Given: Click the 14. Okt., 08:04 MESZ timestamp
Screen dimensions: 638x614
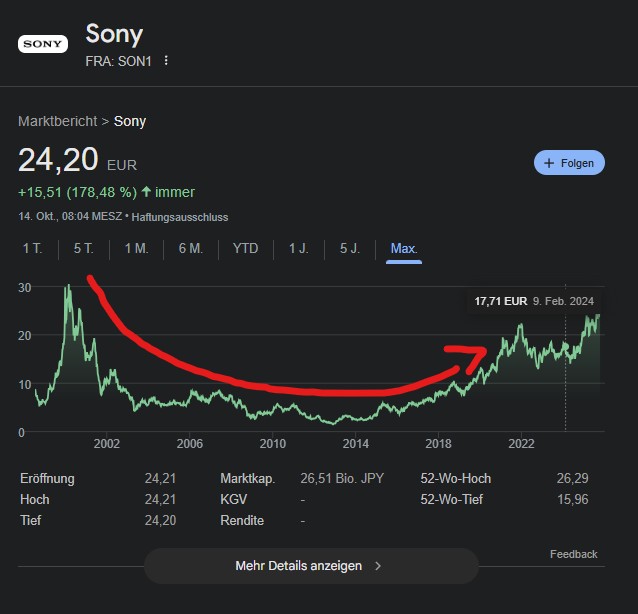Looking at the screenshot, I should coord(70,216).
